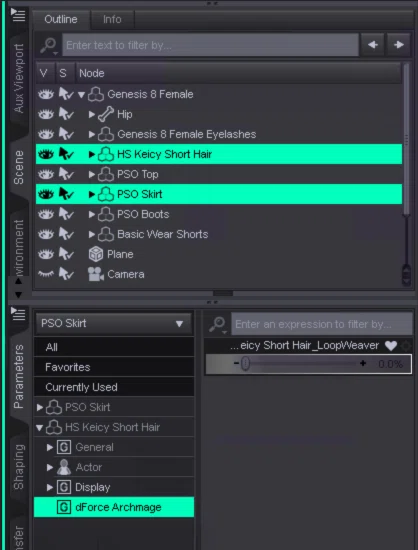Screen dimensions: 418x550
Task: Select the Genesis 8 Female figure icon
Action: [96, 94]
